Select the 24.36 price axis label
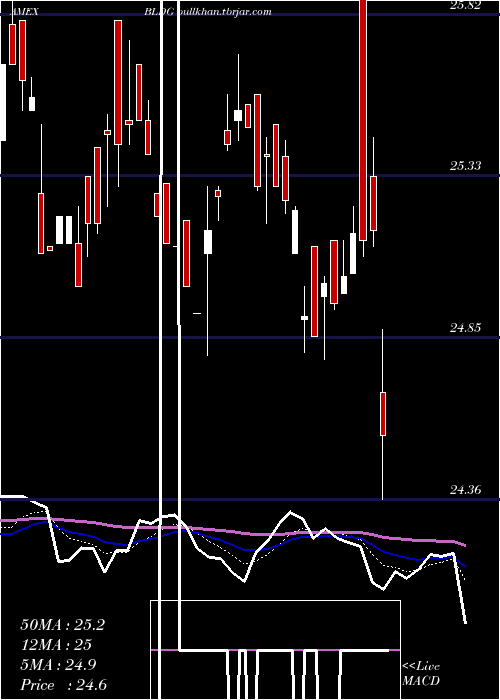 click(466, 490)
